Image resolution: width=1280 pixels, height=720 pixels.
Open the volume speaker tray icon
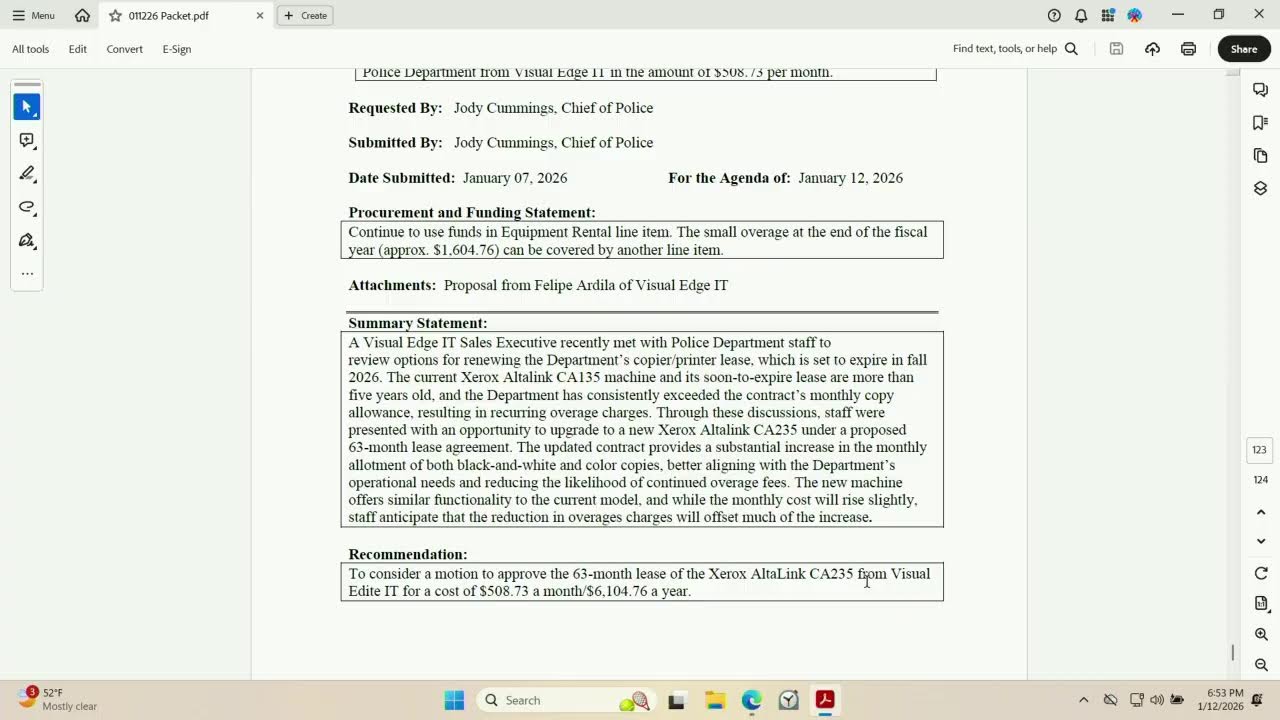click(1157, 700)
